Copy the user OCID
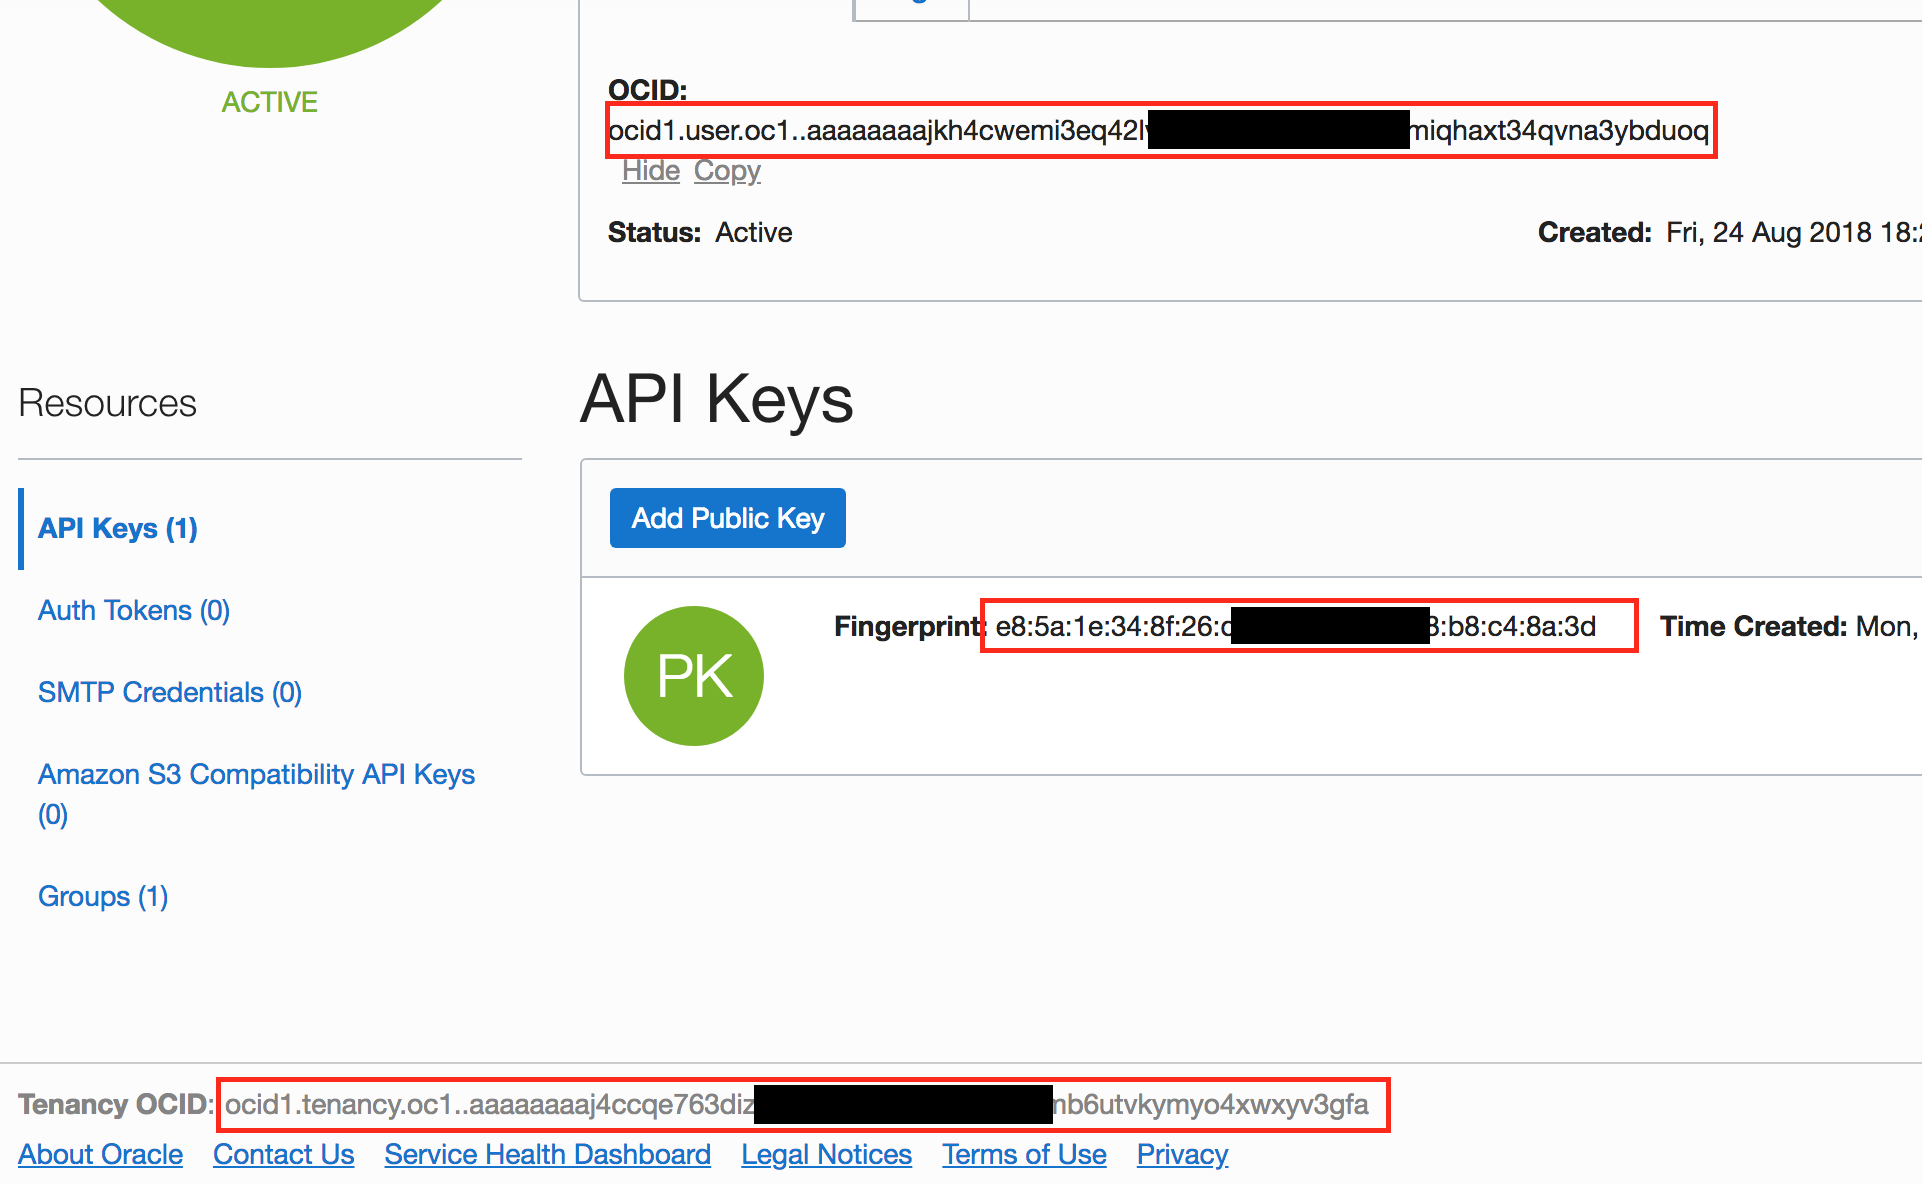This screenshot has height=1184, width=1922. pyautogui.click(x=727, y=171)
